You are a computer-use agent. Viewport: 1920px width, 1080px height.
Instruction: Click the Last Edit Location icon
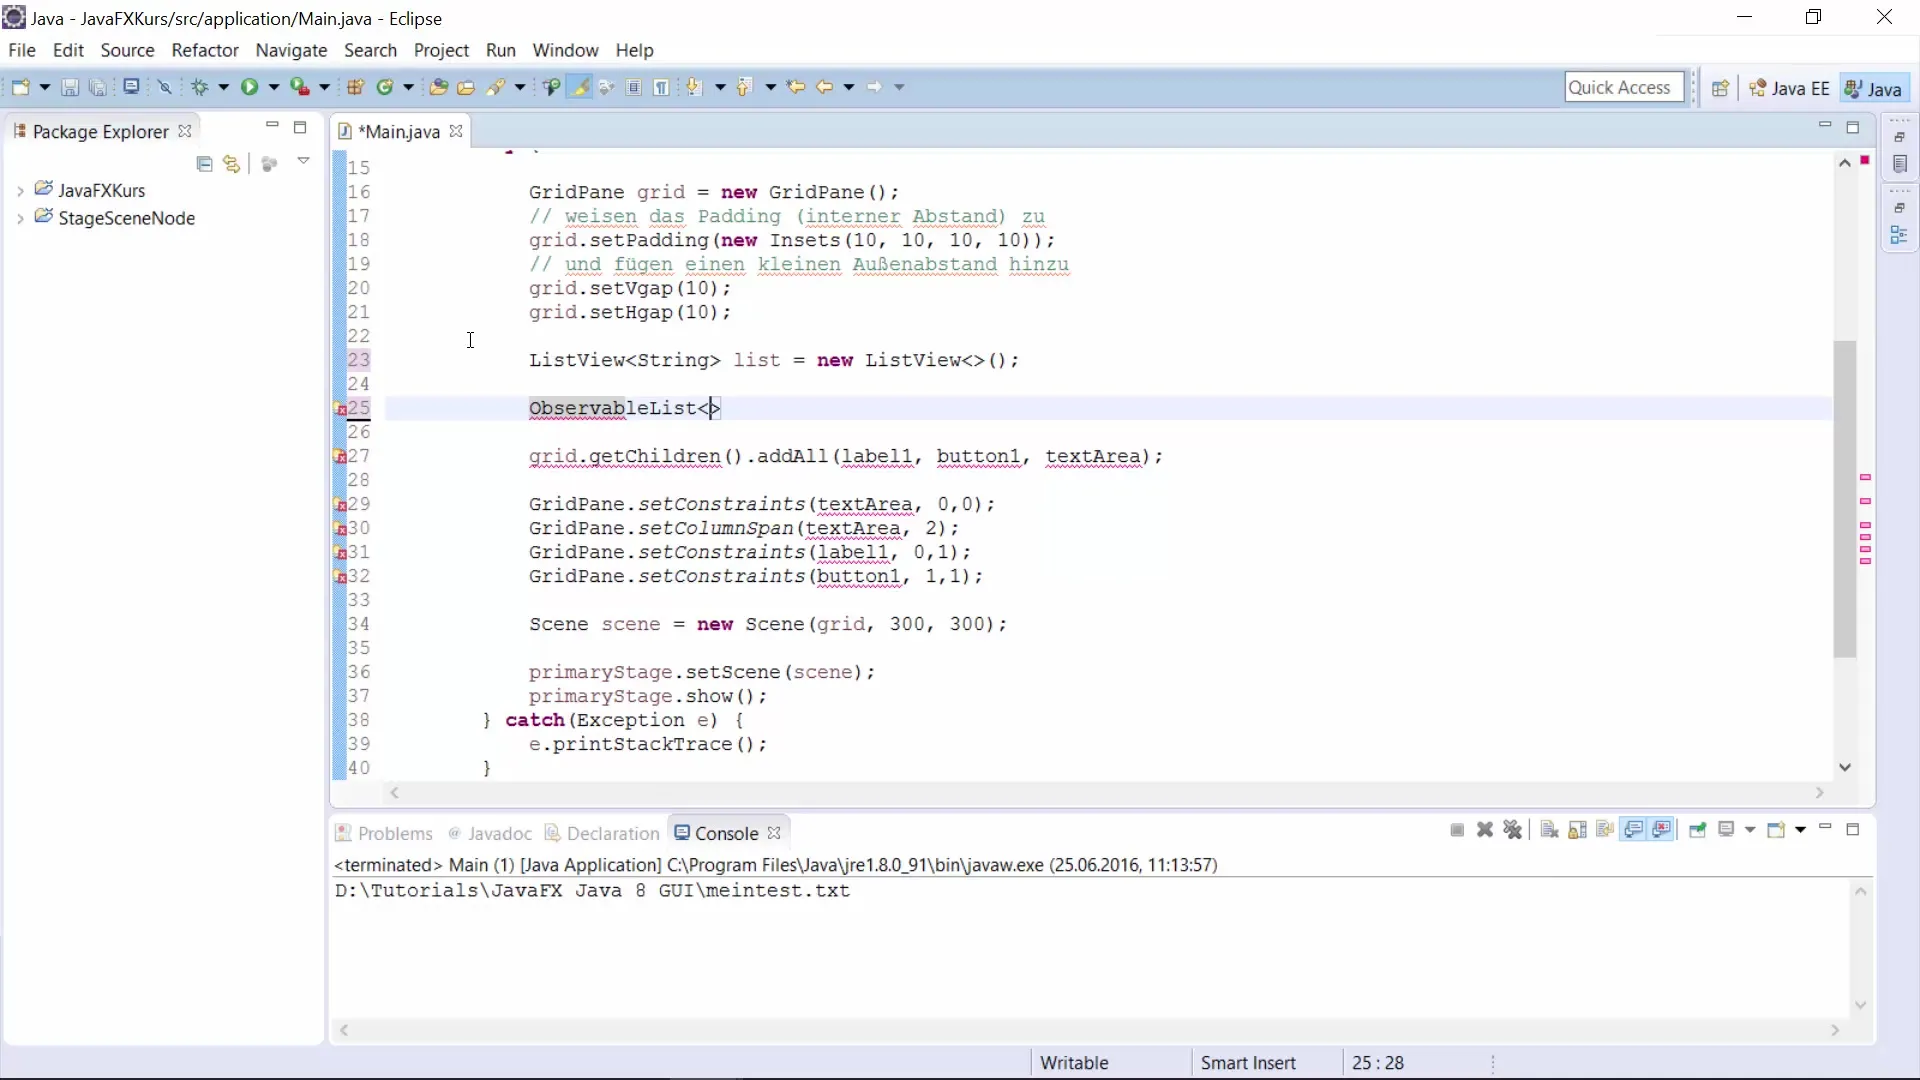[796, 87]
